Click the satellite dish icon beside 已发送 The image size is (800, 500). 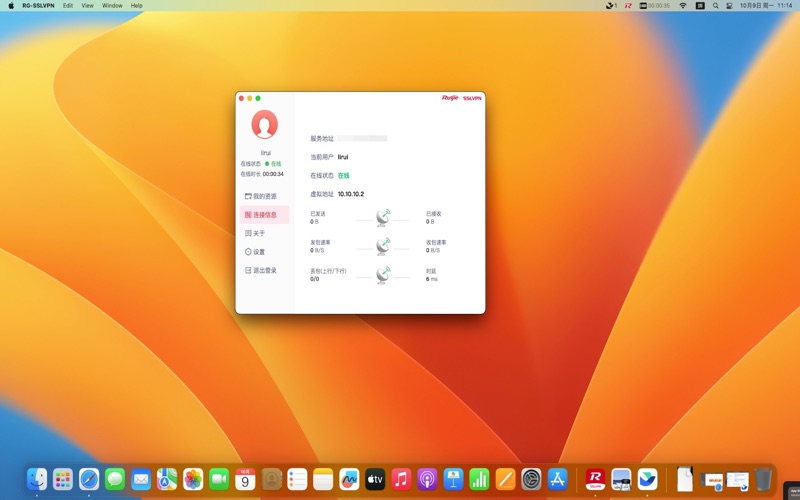tap(383, 217)
